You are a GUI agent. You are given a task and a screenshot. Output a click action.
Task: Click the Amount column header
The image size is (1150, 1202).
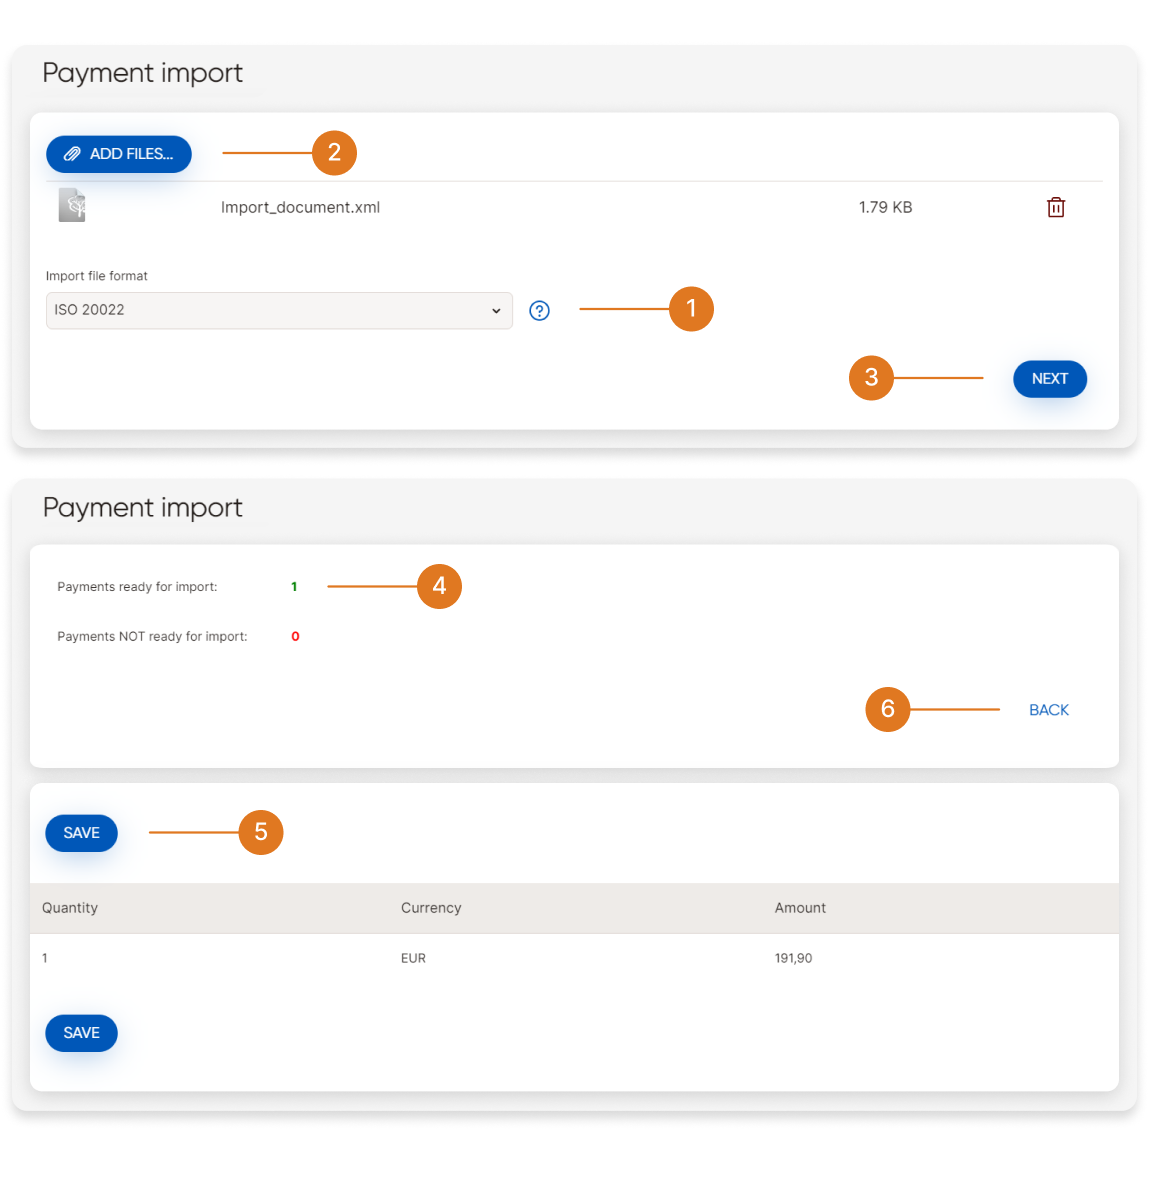pos(800,908)
